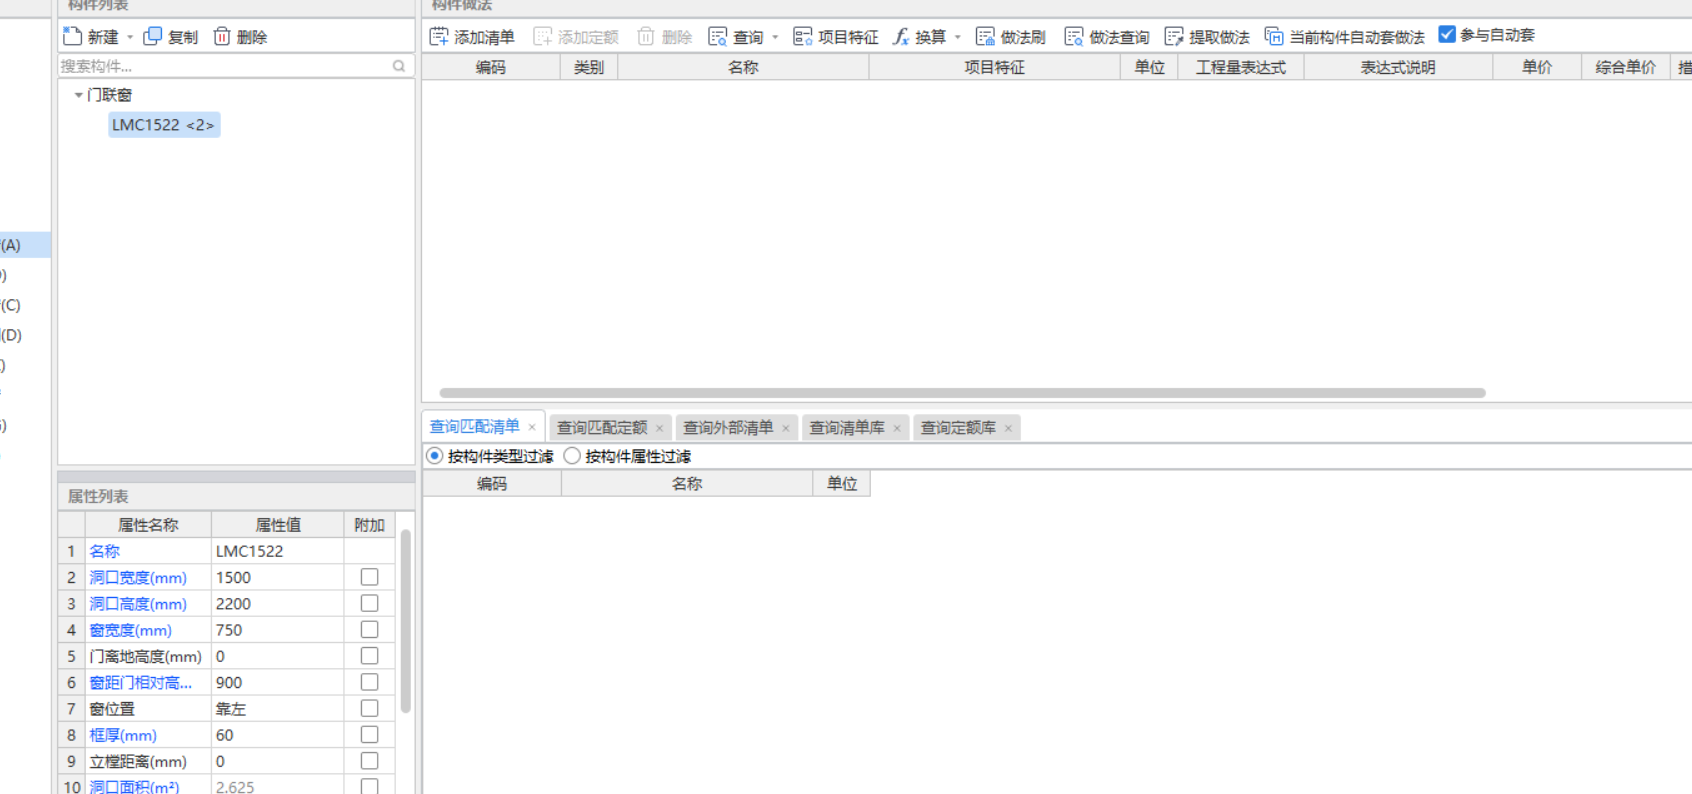Check 附加 box for 窗宽度(mm) row

coord(369,629)
